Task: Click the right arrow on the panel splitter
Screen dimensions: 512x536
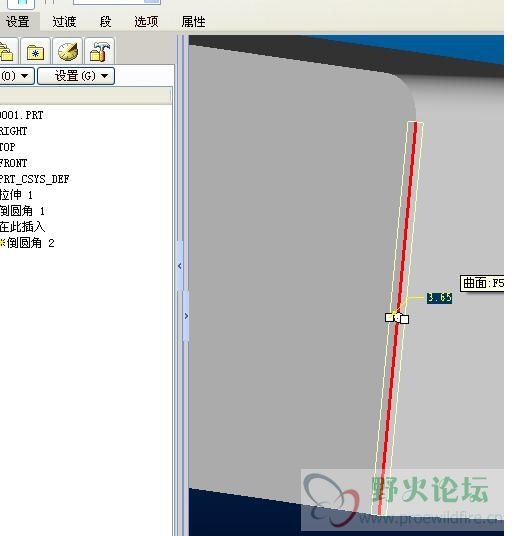Action: 186,316
